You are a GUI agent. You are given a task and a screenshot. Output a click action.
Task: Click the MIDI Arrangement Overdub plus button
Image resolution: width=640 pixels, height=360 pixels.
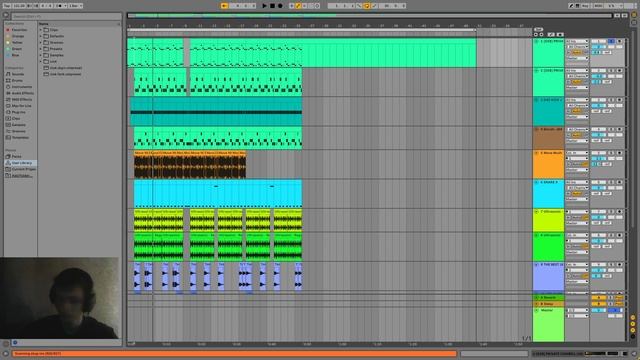point(291,6)
